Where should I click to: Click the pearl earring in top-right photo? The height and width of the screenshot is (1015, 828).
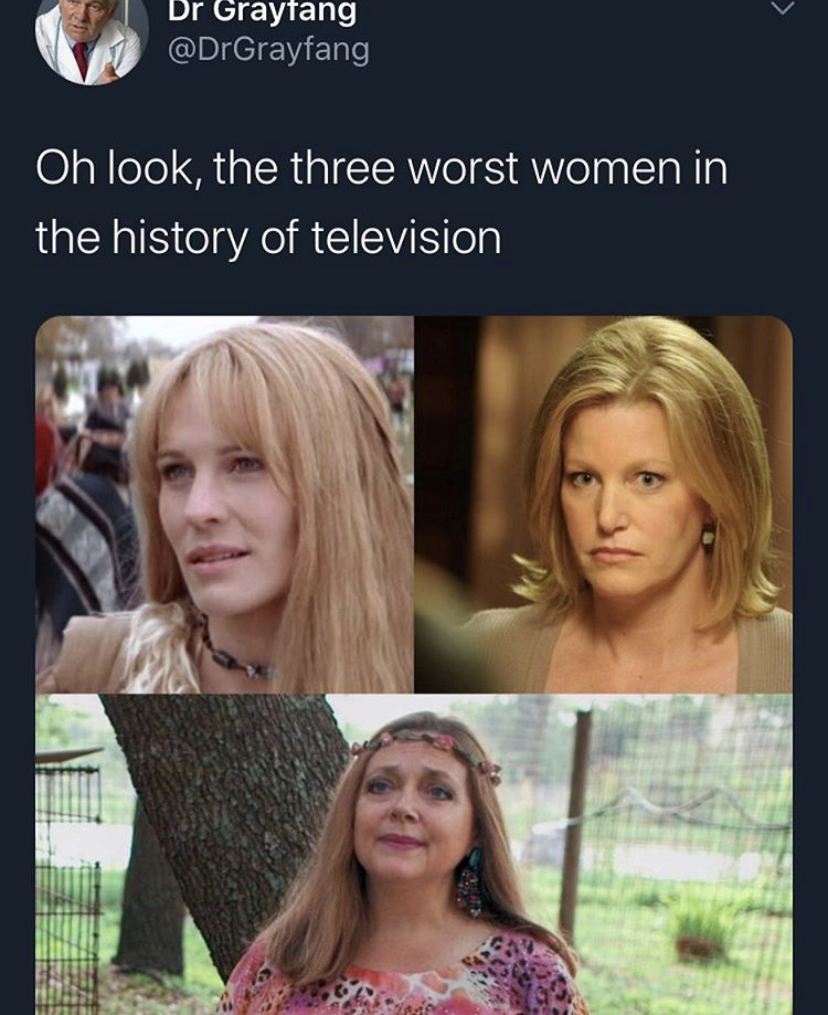[x=708, y=535]
